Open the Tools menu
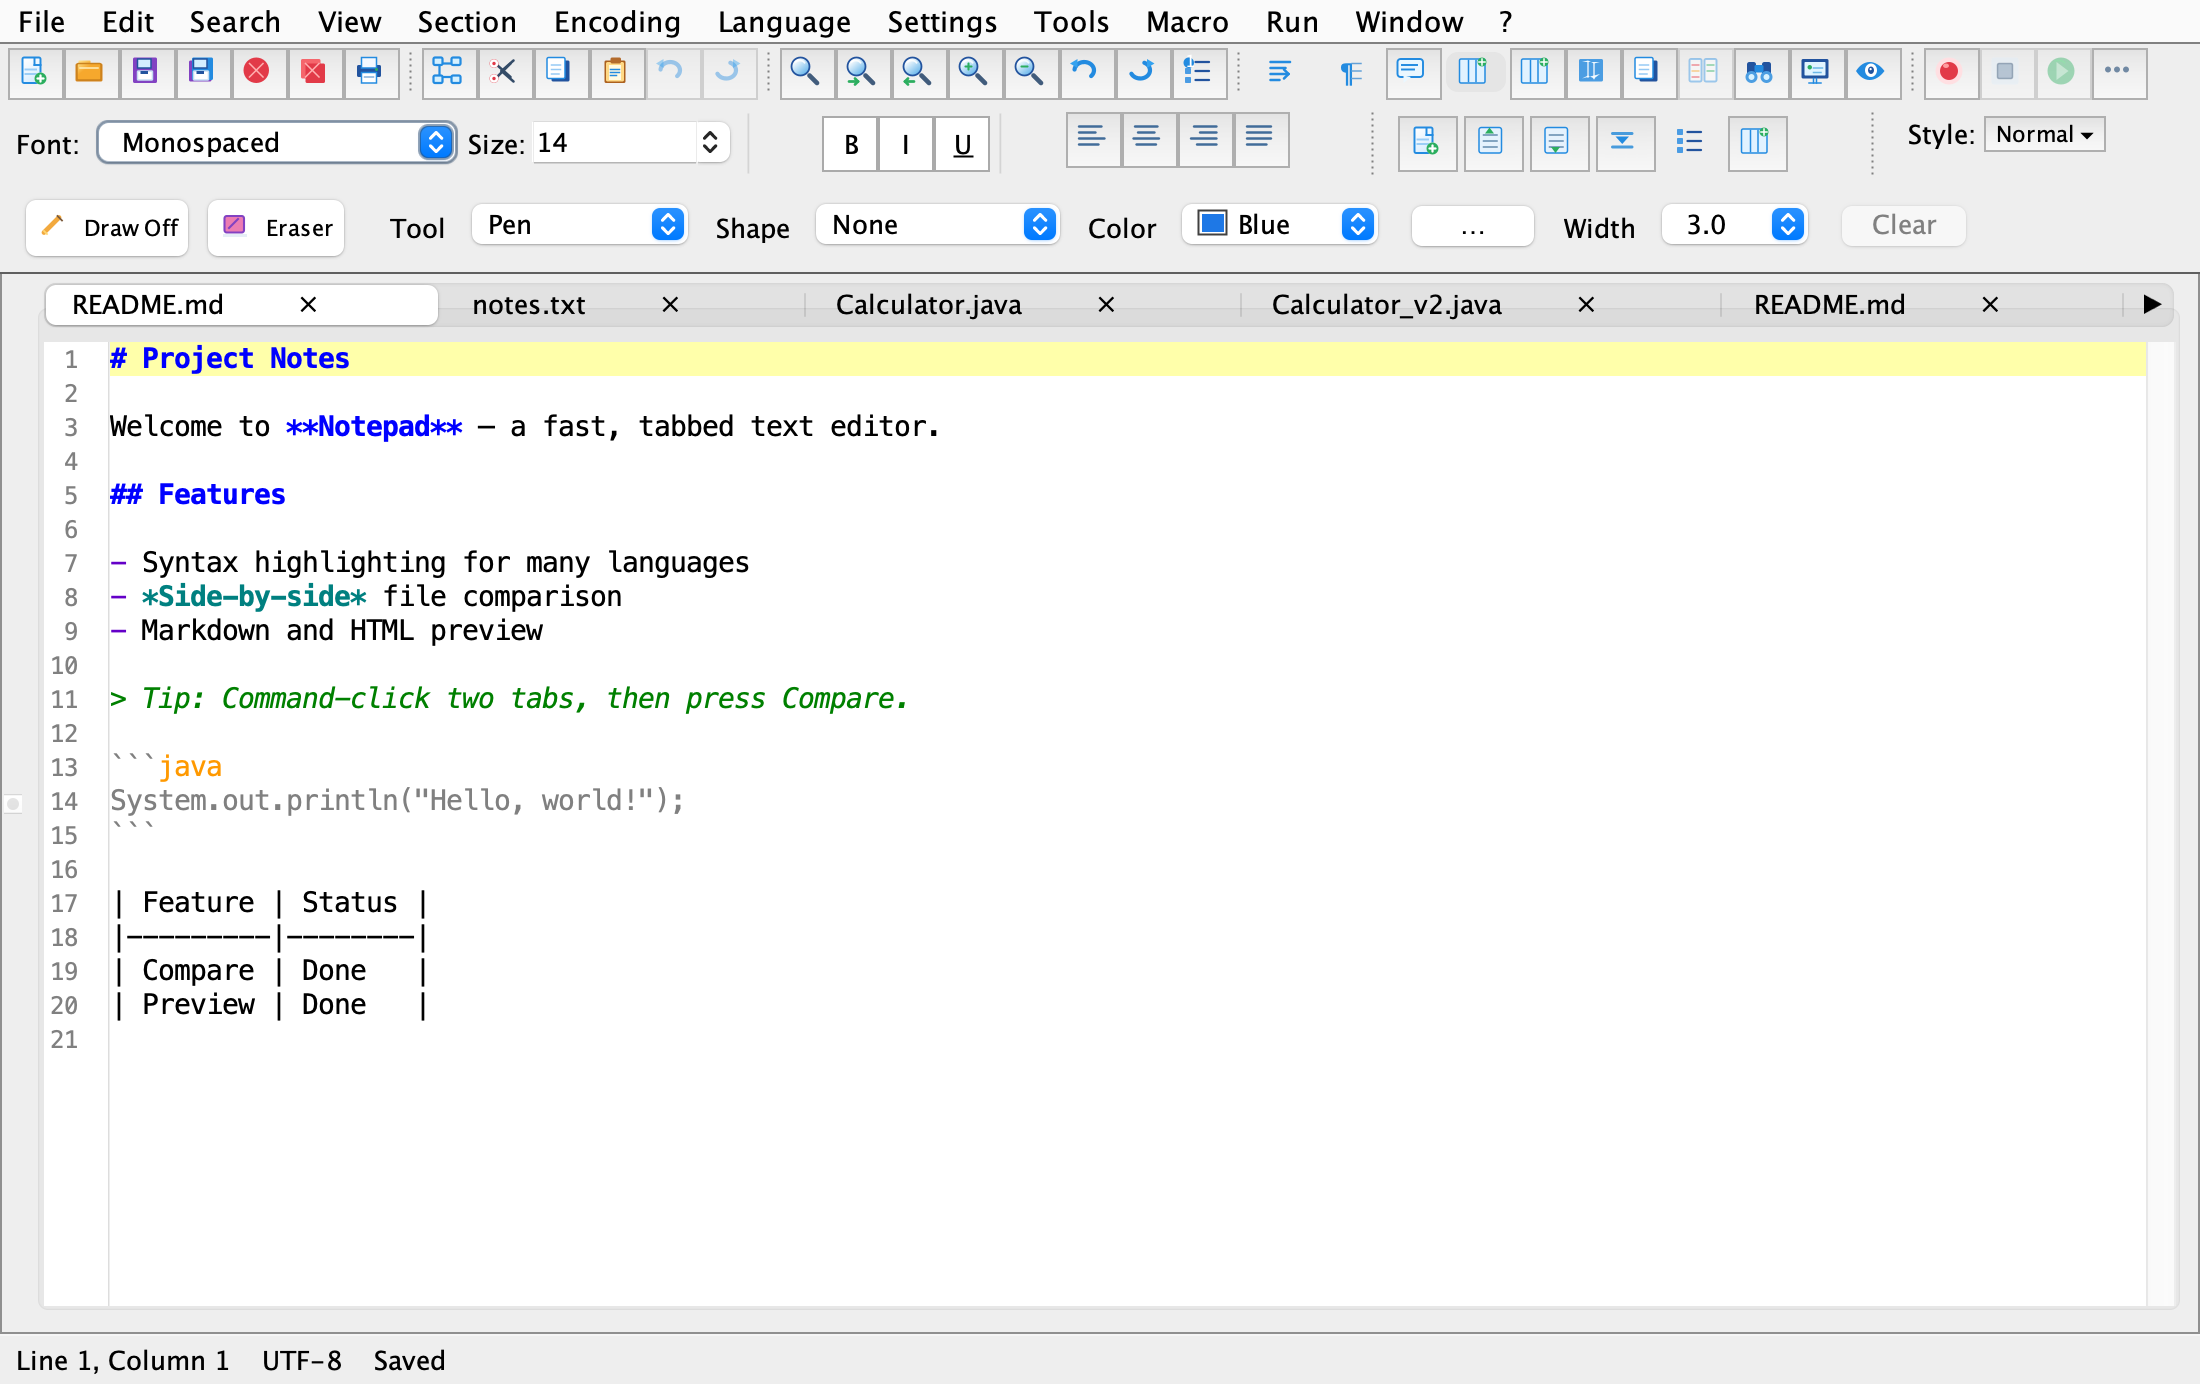Viewport: 2200px width, 1384px height. (x=1071, y=22)
